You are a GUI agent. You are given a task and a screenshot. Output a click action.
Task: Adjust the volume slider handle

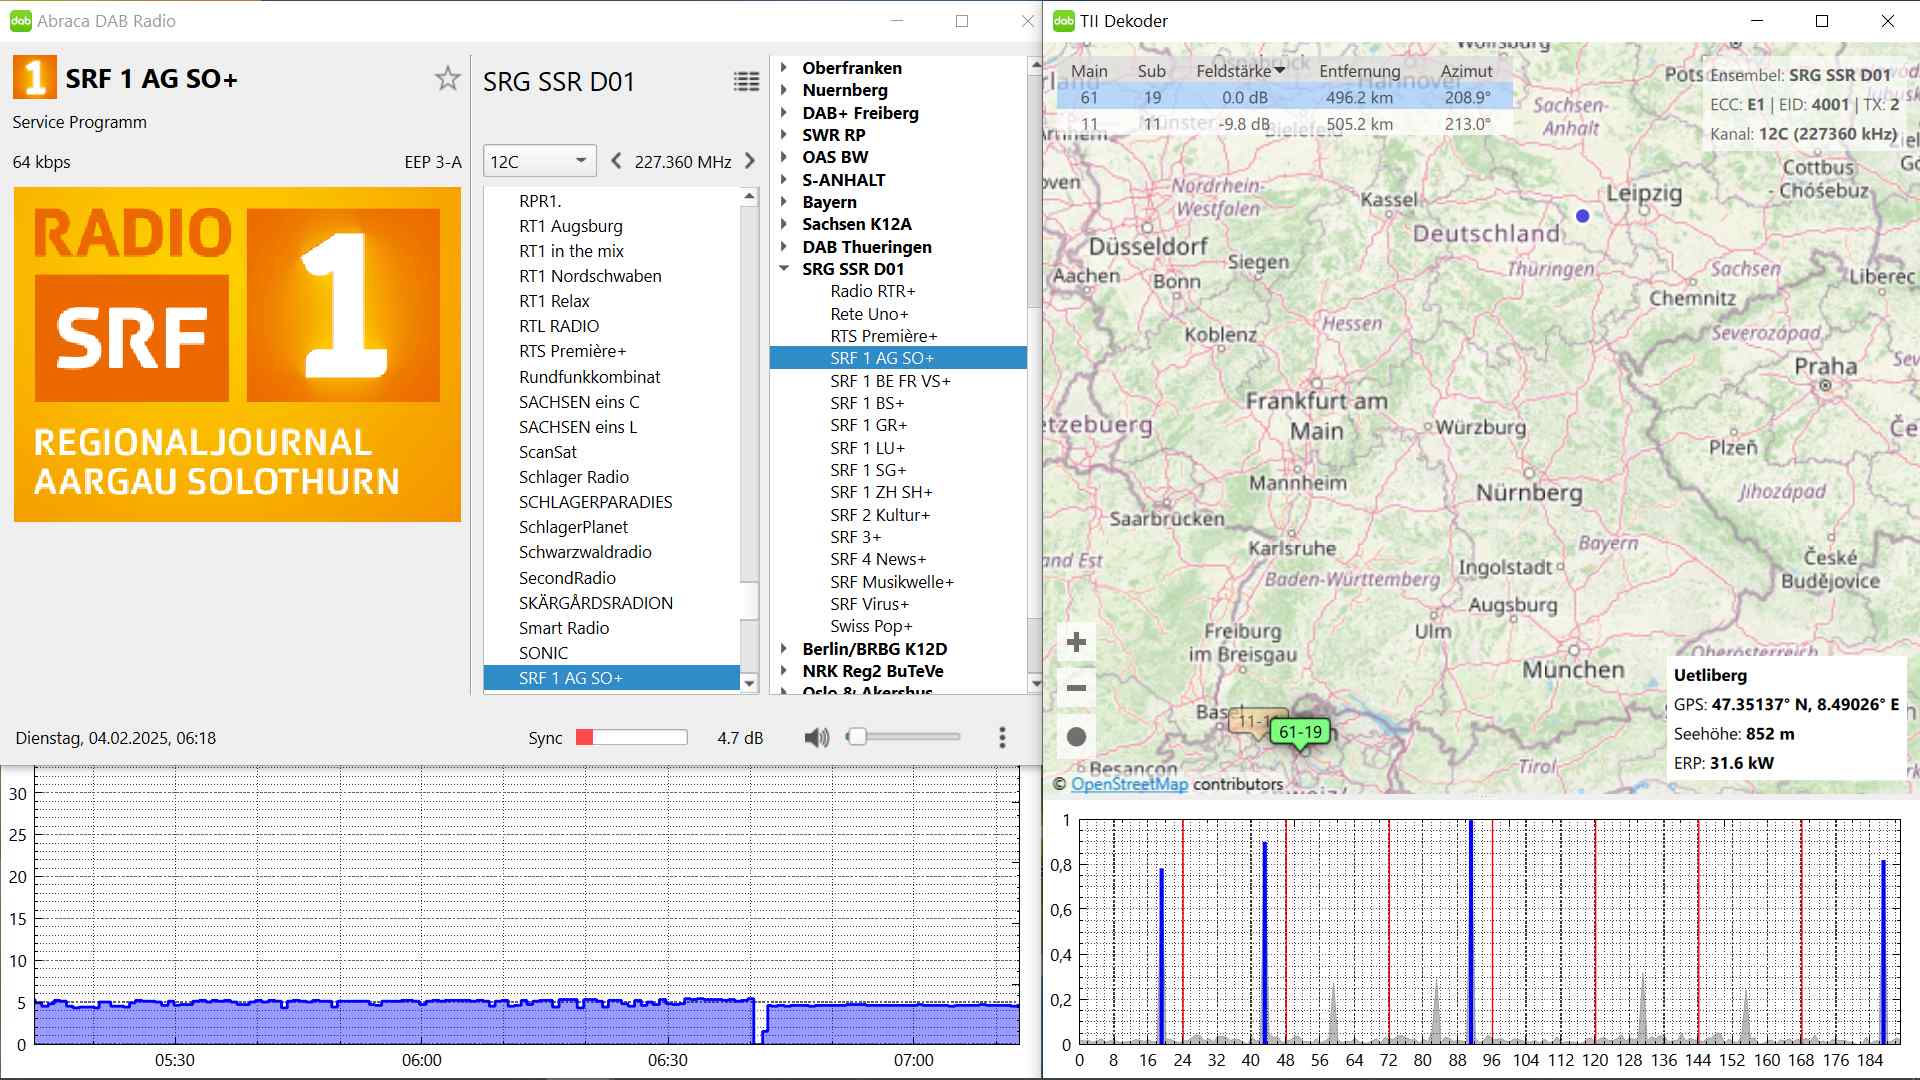(x=856, y=737)
